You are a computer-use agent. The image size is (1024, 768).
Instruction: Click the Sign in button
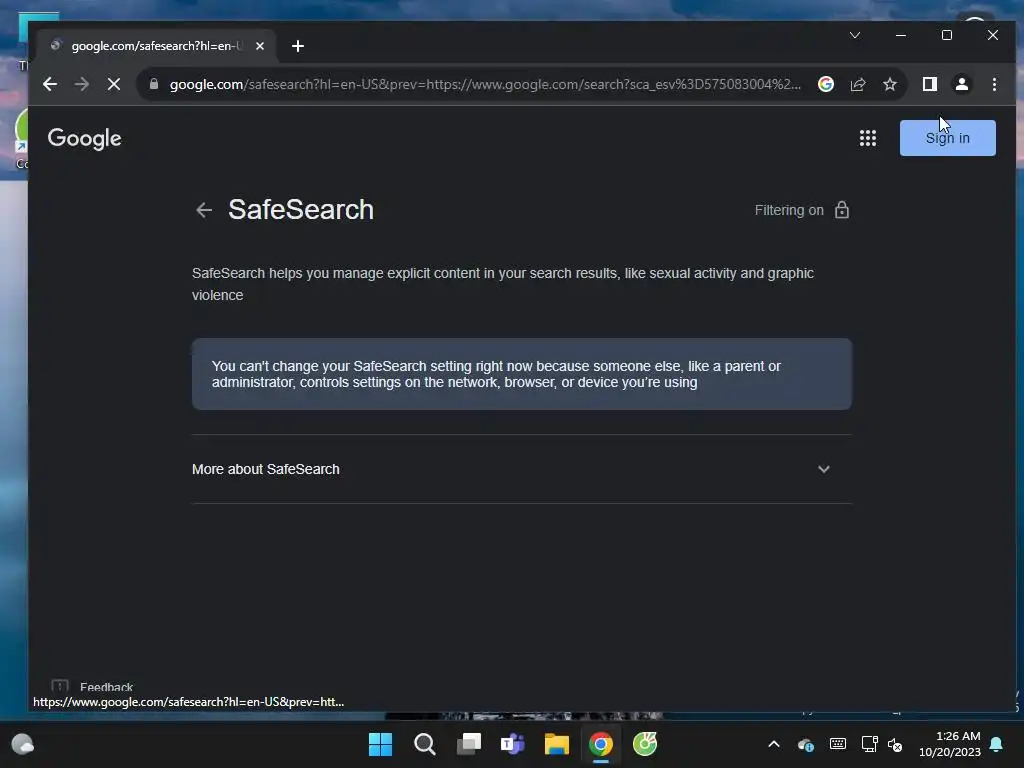click(x=947, y=138)
